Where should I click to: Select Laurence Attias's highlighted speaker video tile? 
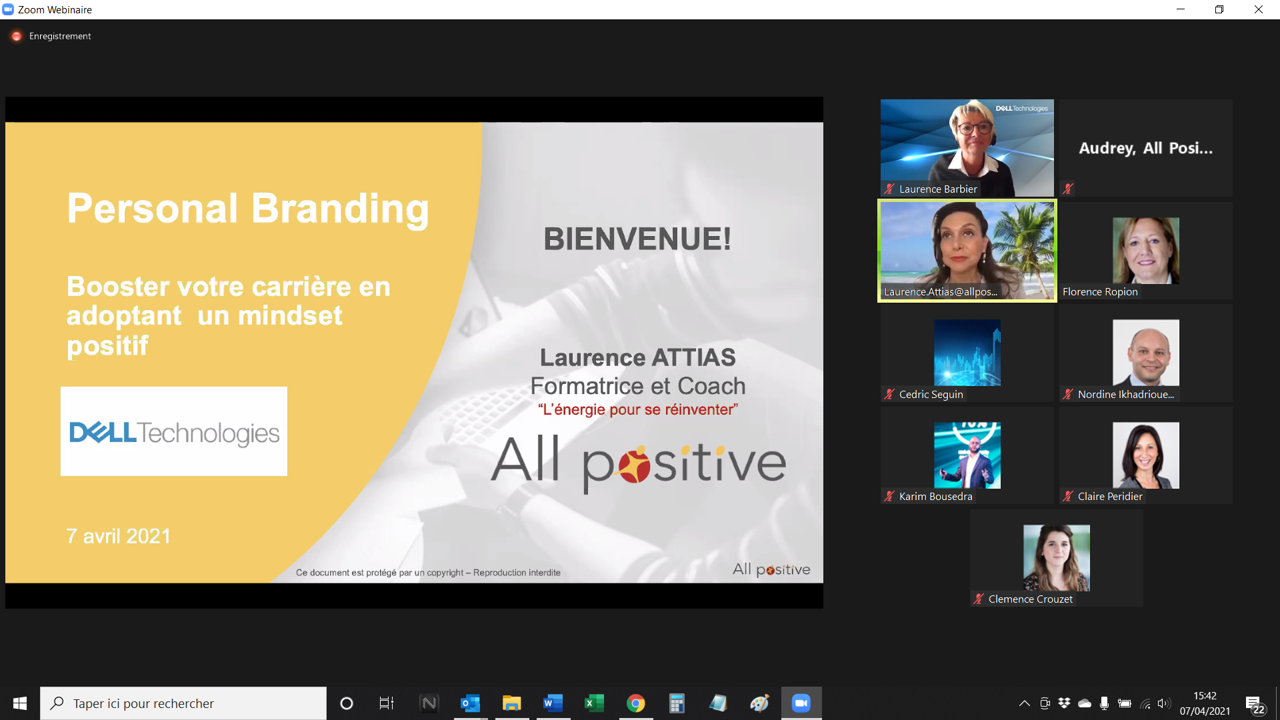[x=967, y=250]
